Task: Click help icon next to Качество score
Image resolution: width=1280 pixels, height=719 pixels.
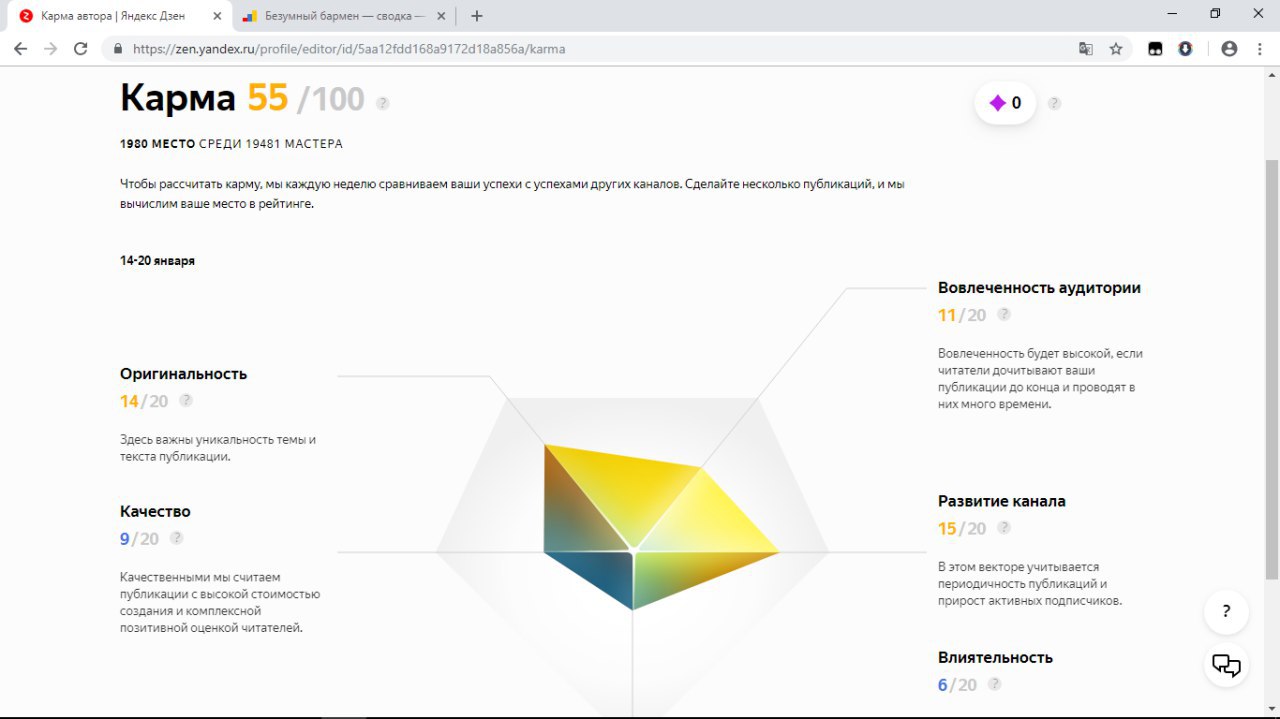Action: pos(177,538)
